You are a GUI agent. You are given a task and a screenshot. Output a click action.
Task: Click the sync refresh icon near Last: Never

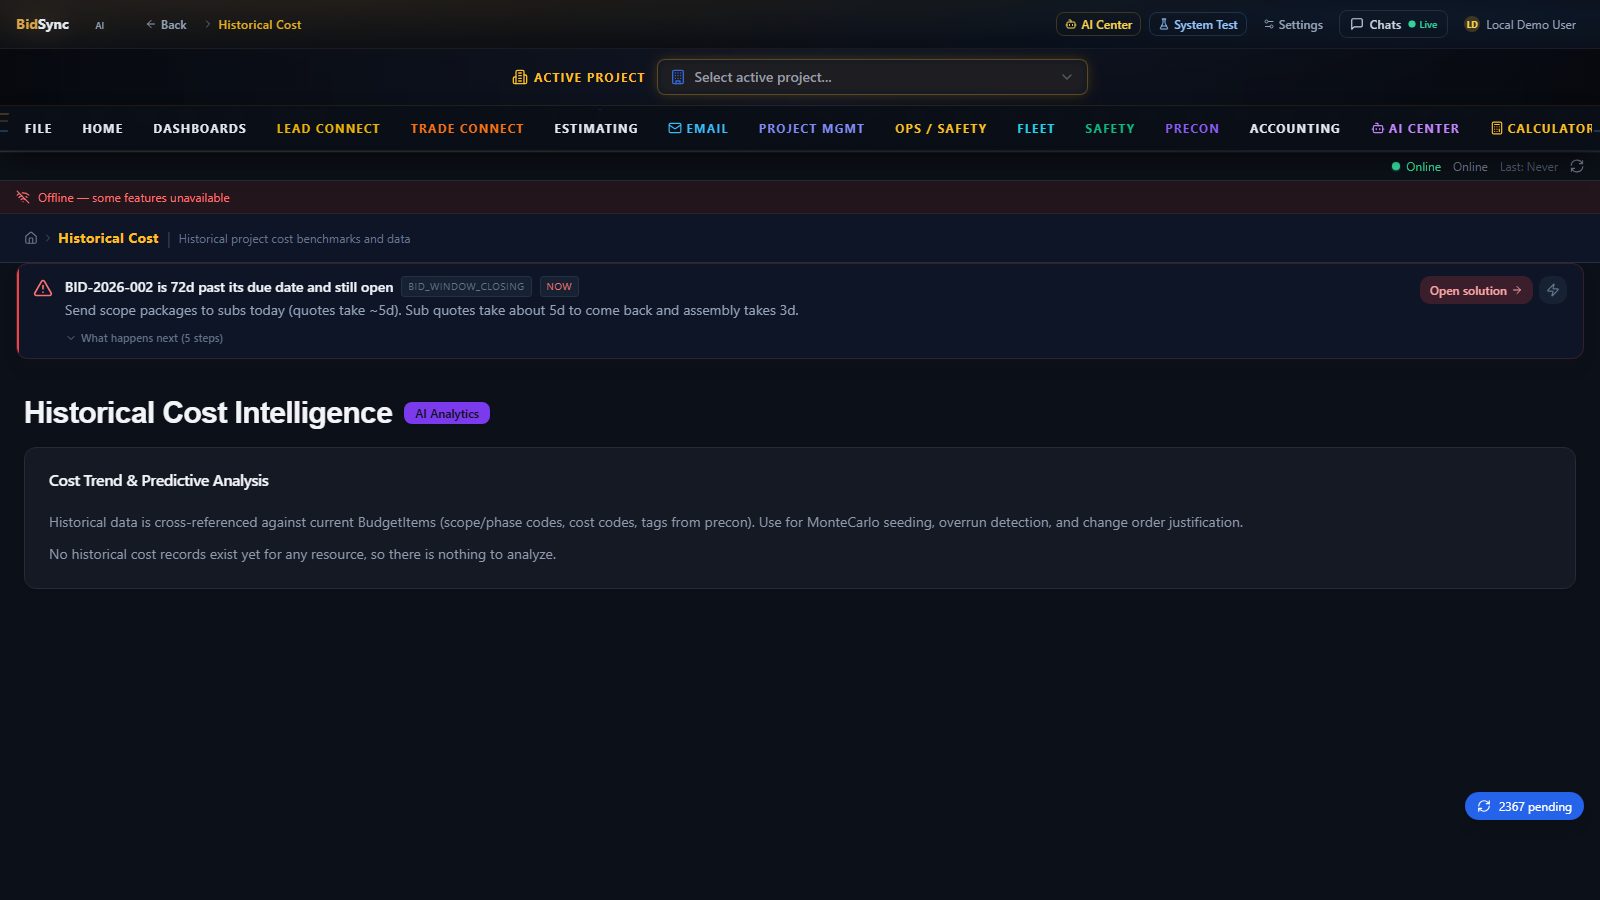click(x=1577, y=166)
